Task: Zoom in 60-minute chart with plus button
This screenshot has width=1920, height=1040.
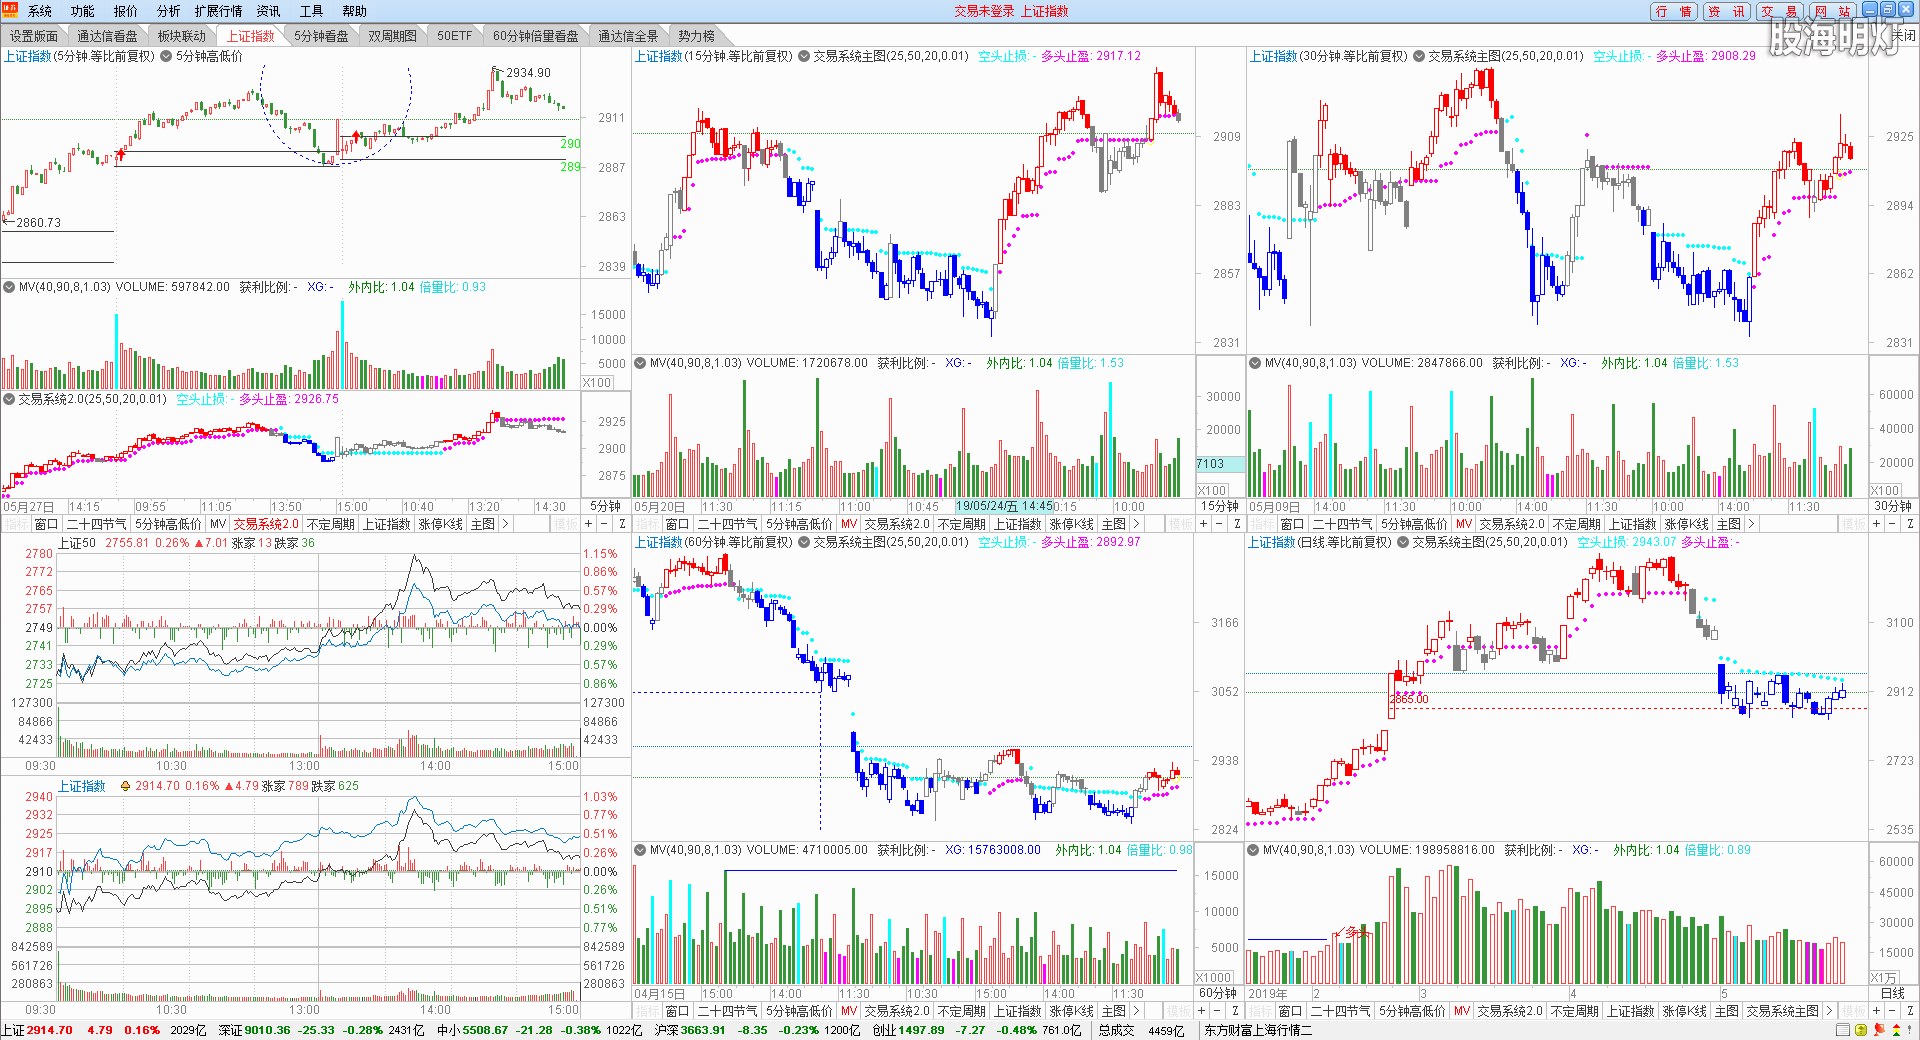Action: [1203, 1011]
